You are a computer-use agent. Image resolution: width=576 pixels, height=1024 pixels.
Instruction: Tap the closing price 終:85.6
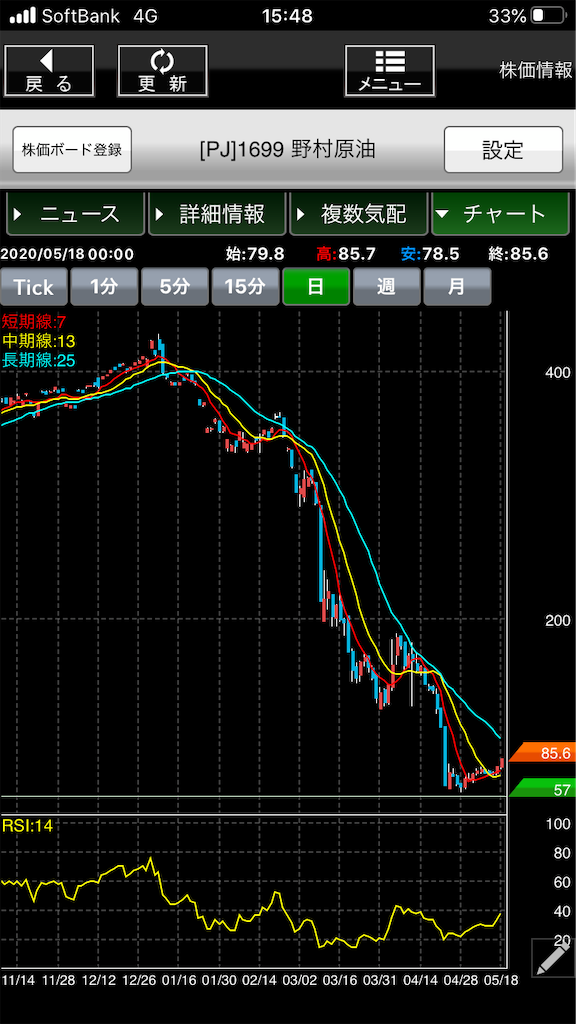pos(518,254)
